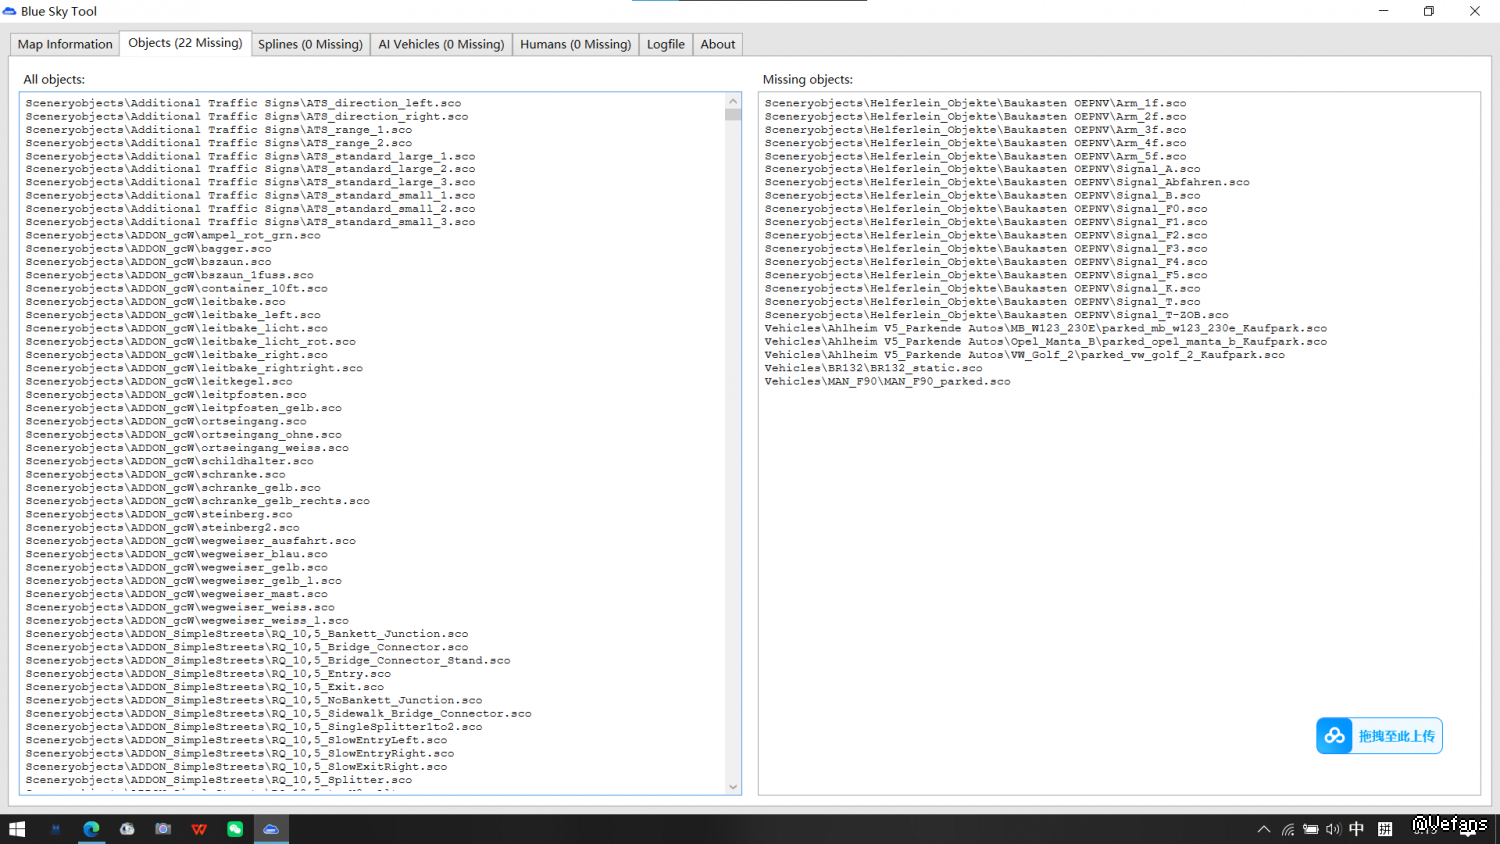
Task: Select missing object Signal_K.sco
Action: click(983, 288)
